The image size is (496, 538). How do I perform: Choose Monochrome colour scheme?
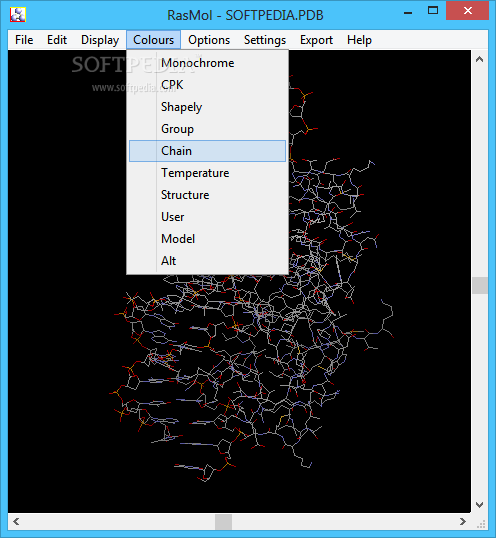(x=207, y=63)
